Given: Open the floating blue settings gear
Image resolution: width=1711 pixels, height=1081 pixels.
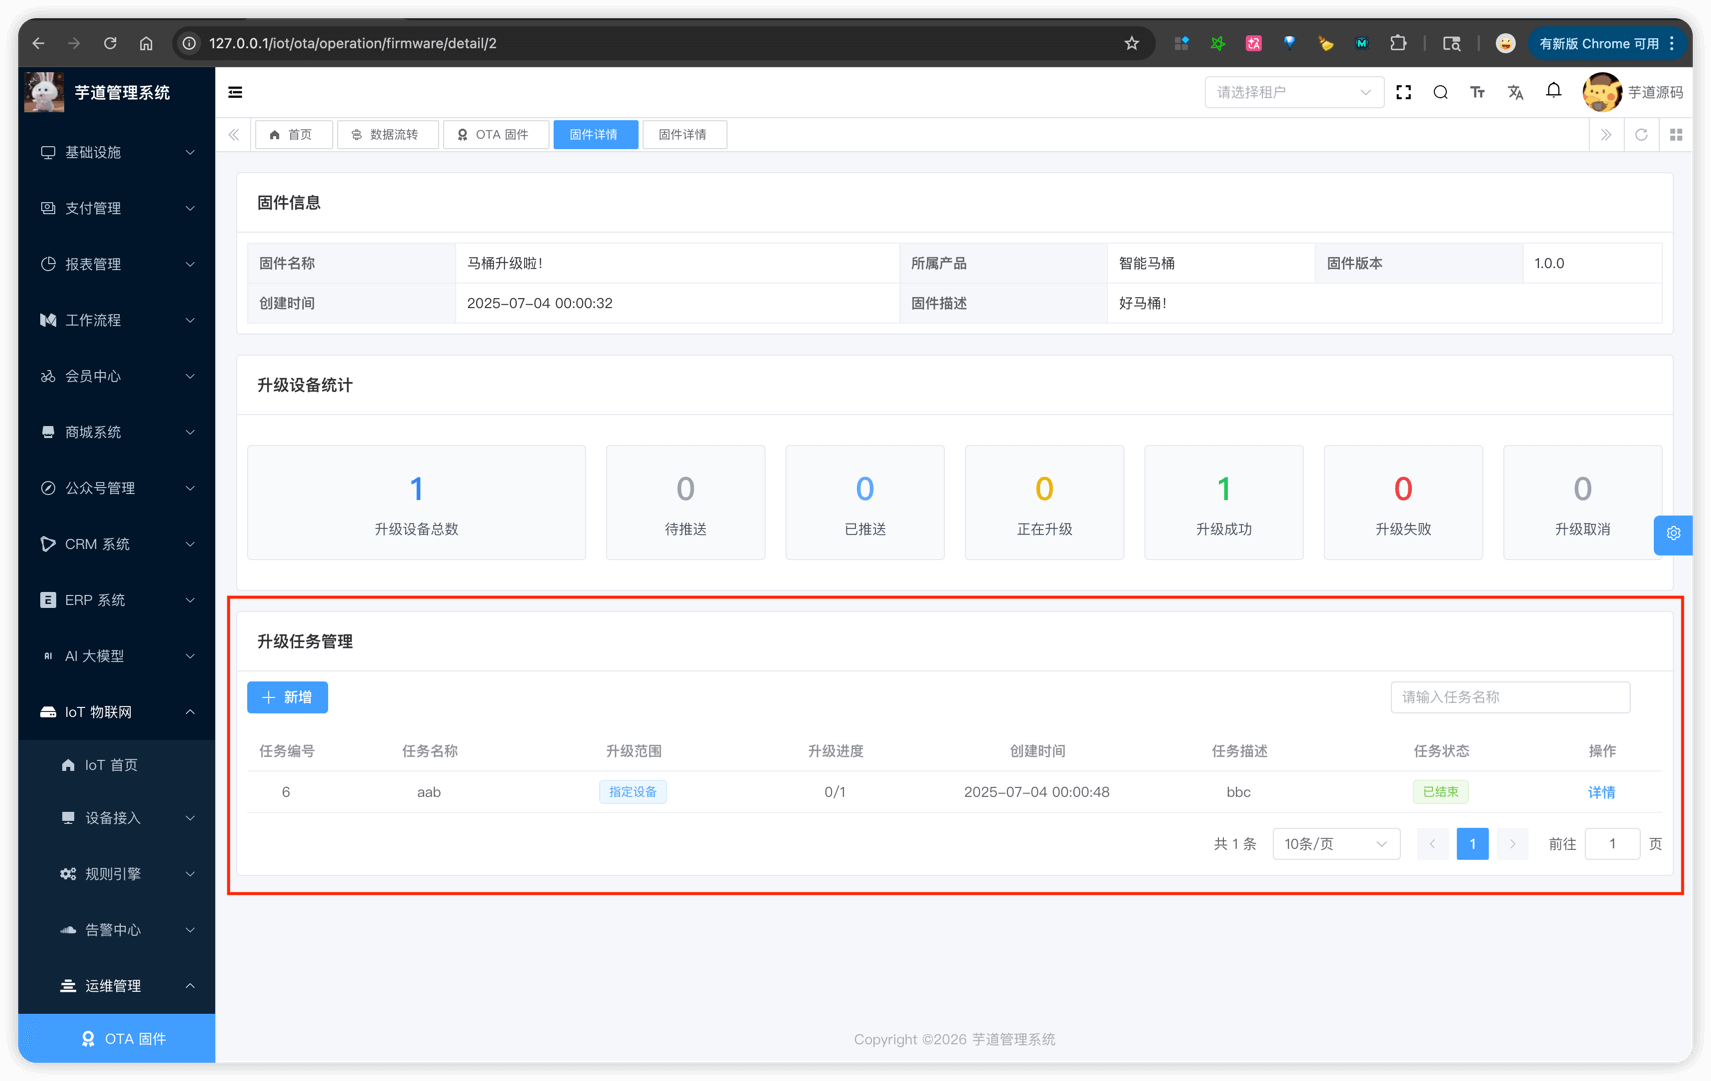Looking at the screenshot, I should coord(1673,534).
